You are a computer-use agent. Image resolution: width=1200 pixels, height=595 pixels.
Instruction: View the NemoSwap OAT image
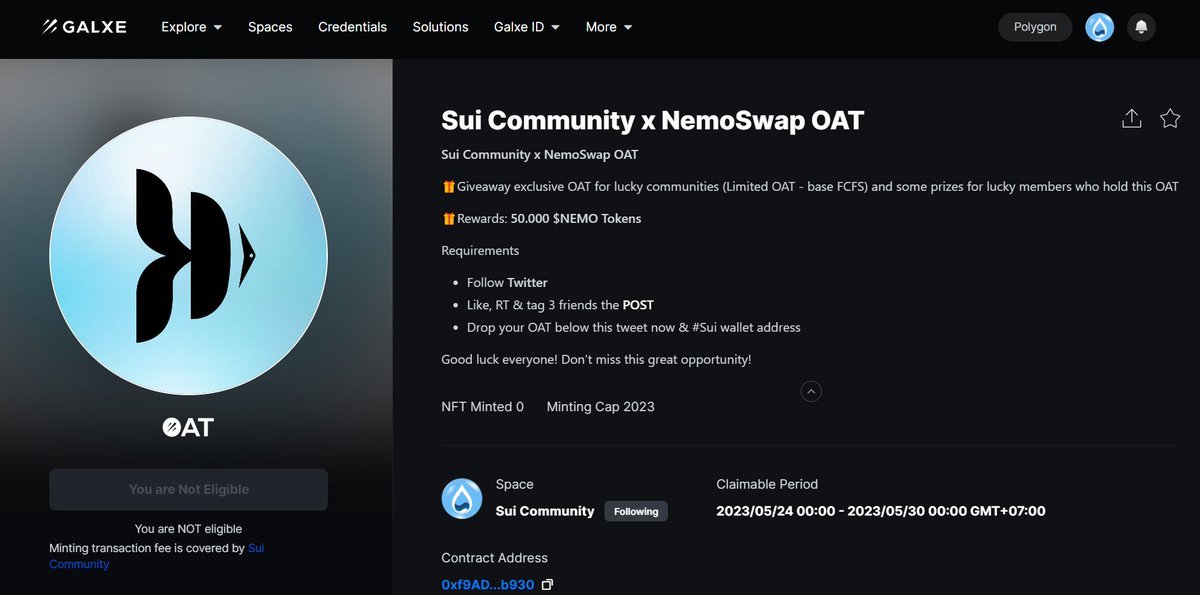pyautogui.click(x=188, y=256)
